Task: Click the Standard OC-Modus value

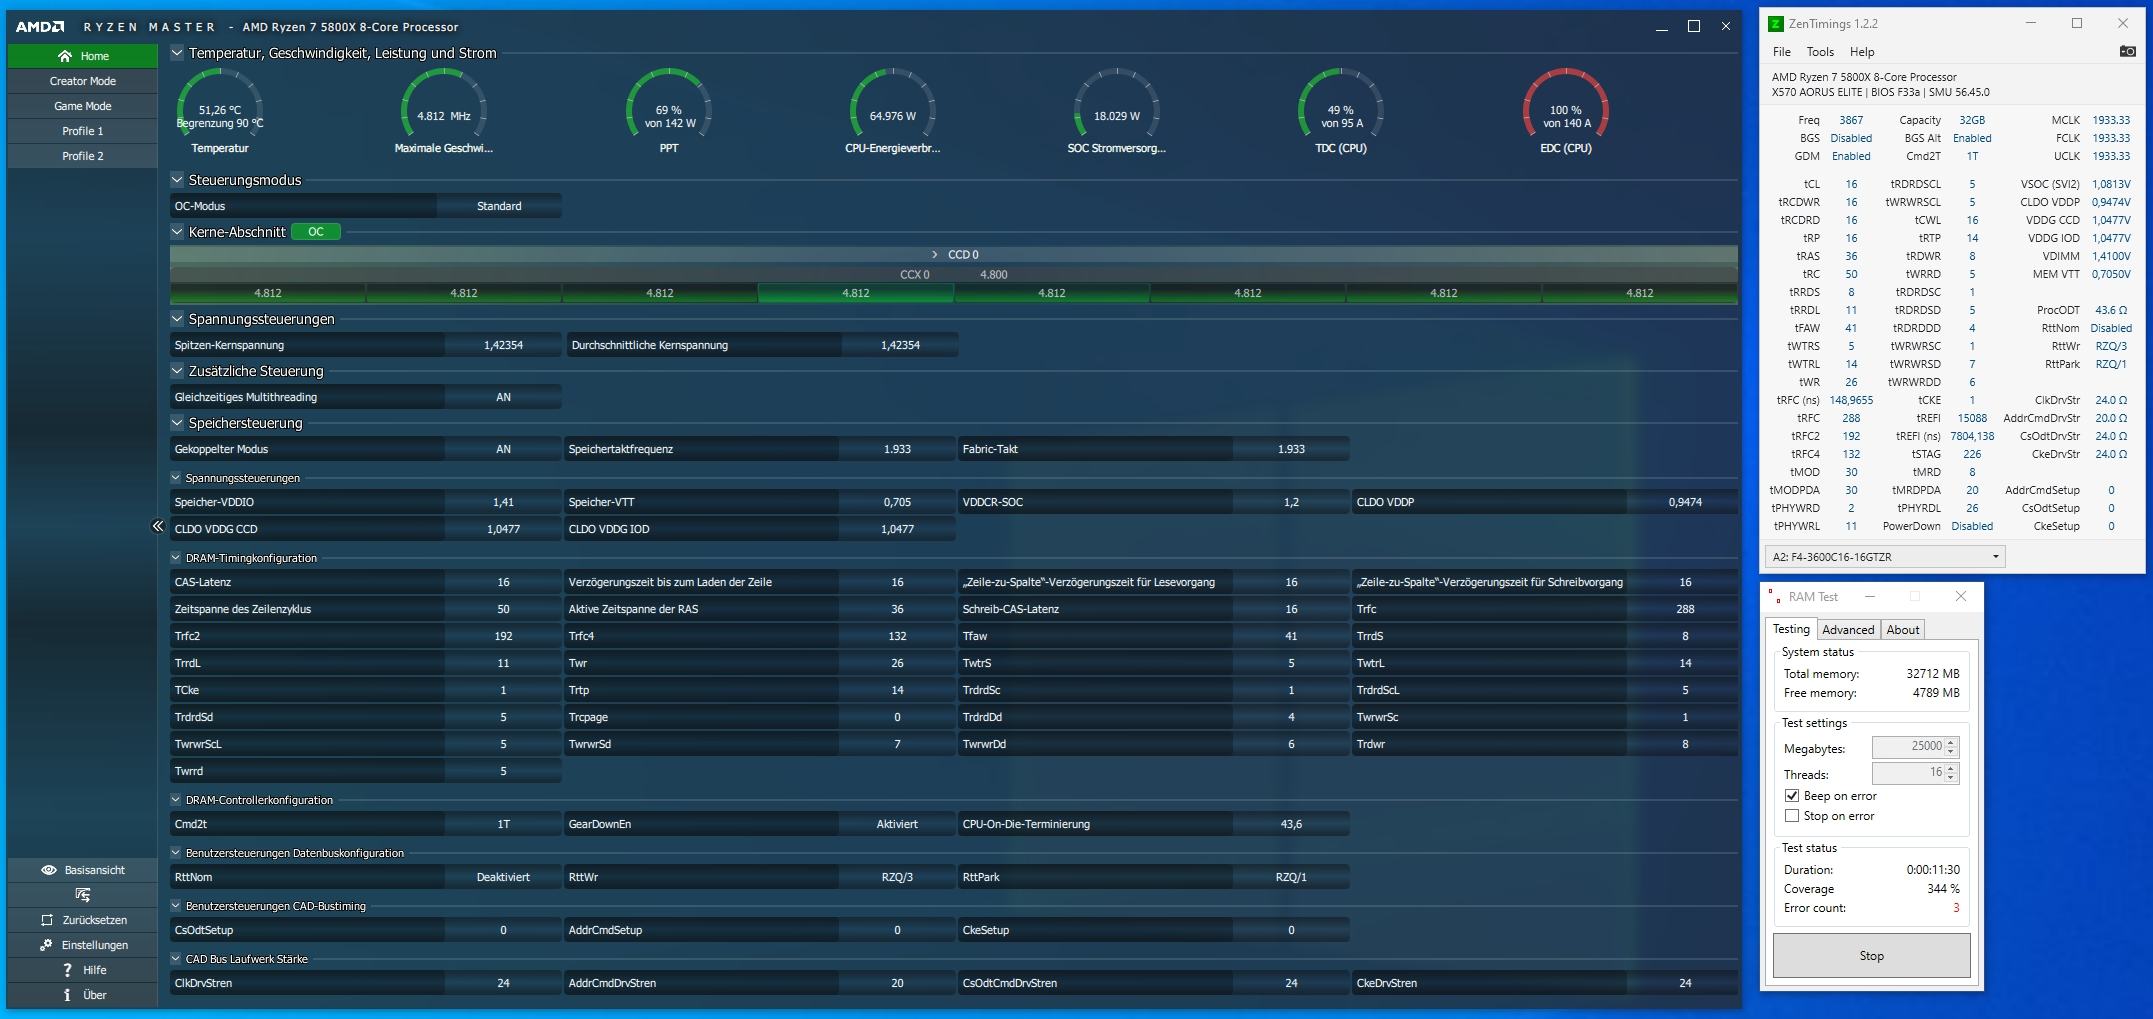Action: (x=499, y=206)
